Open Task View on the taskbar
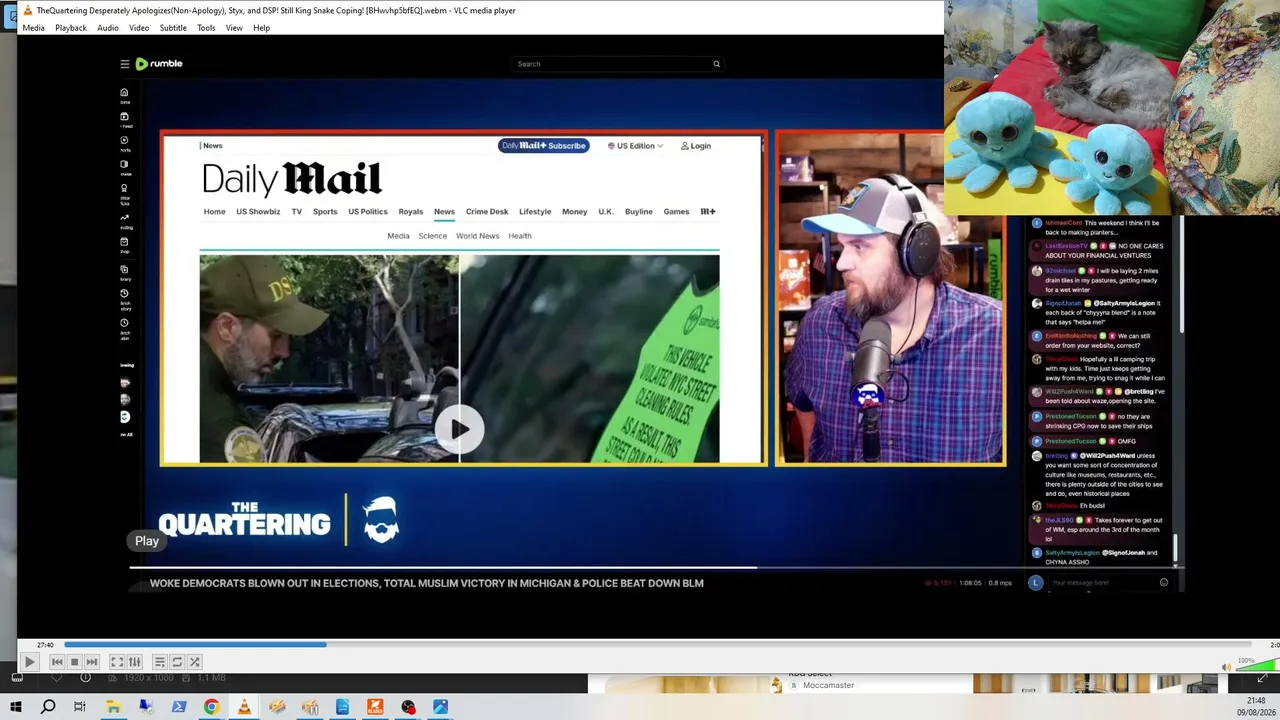The height and width of the screenshot is (720, 1280). pos(80,707)
